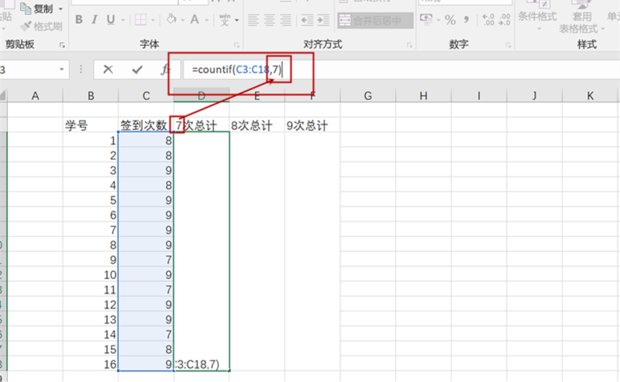Apply percent style
Viewport: 620px width, 382px height.
(450, 20)
